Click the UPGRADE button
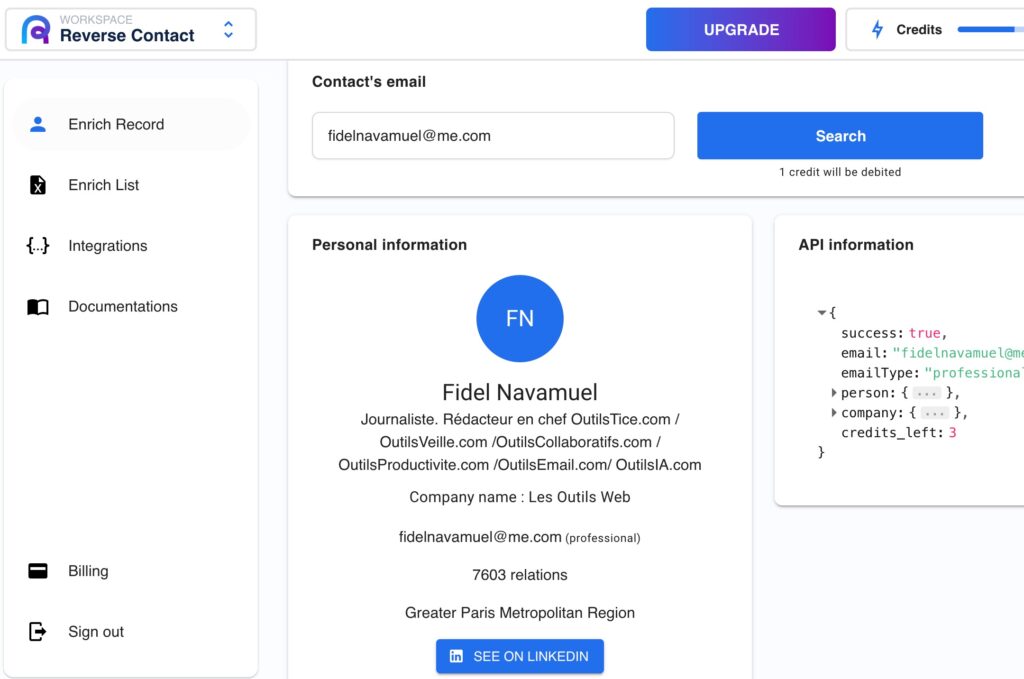 click(x=741, y=29)
